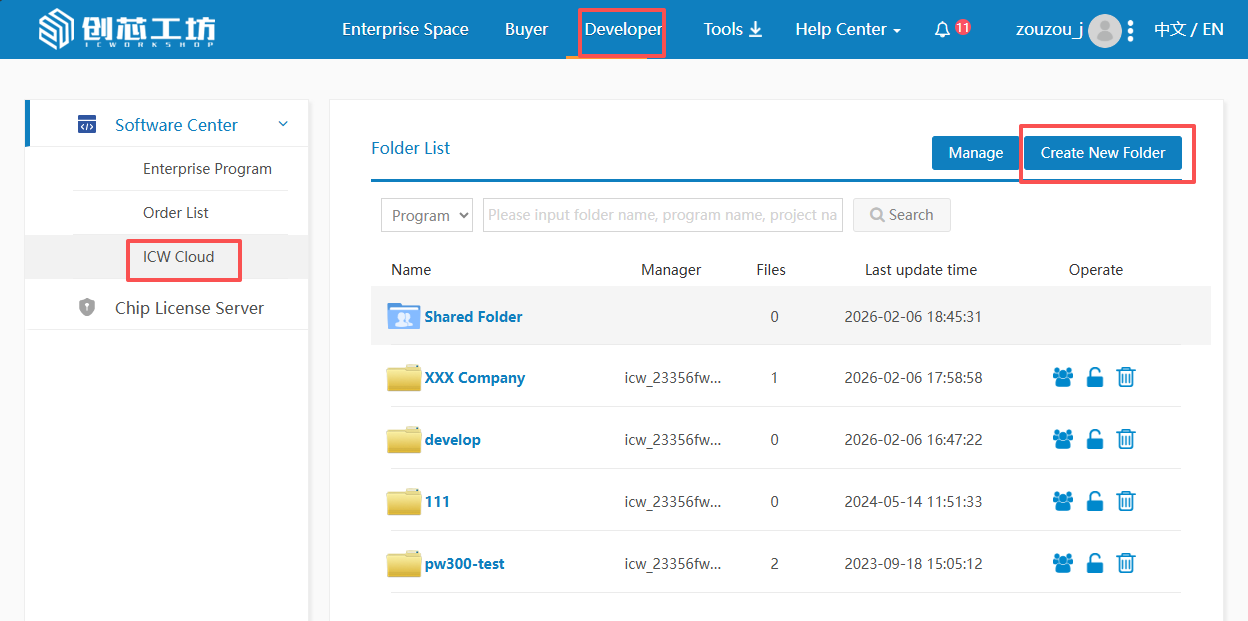Focus the folder name search field

click(662, 215)
